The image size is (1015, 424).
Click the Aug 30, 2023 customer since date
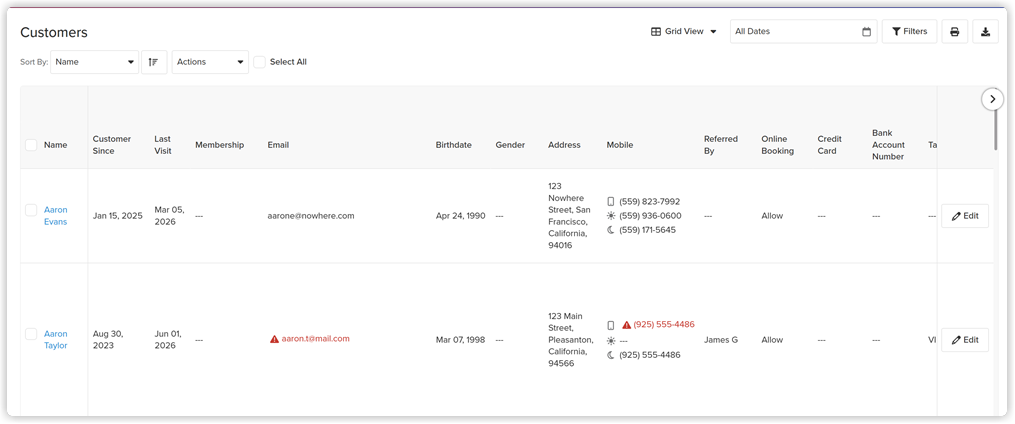click(x=108, y=340)
